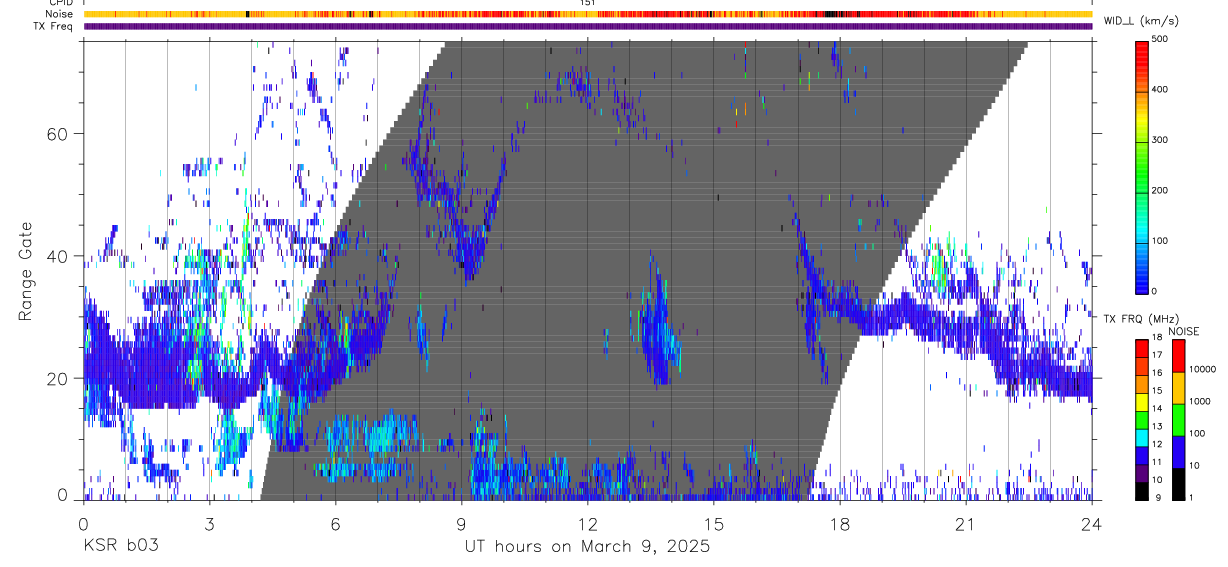The width and height of the screenshot is (1228, 567).
Task: Click the '18' UT hour tick label
Action: click(840, 524)
